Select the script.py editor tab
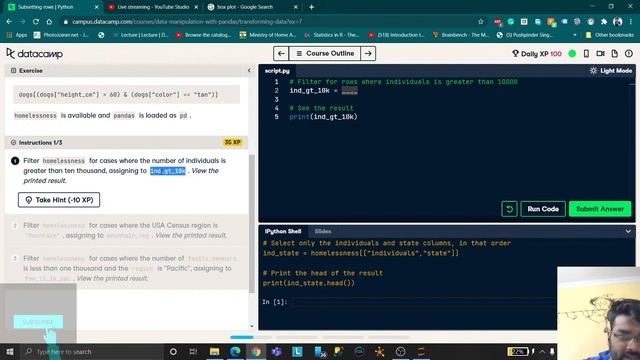Image resolution: width=640 pixels, height=360 pixels. click(x=277, y=71)
